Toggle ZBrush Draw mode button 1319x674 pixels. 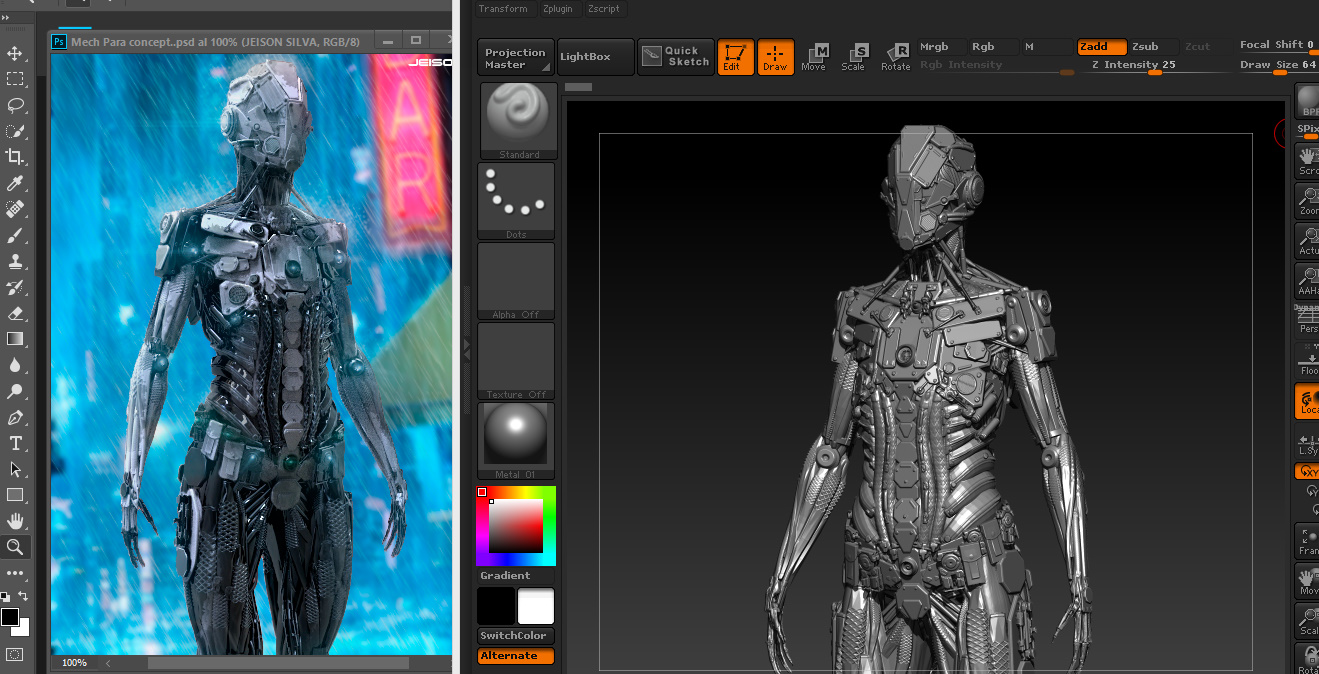click(x=775, y=57)
